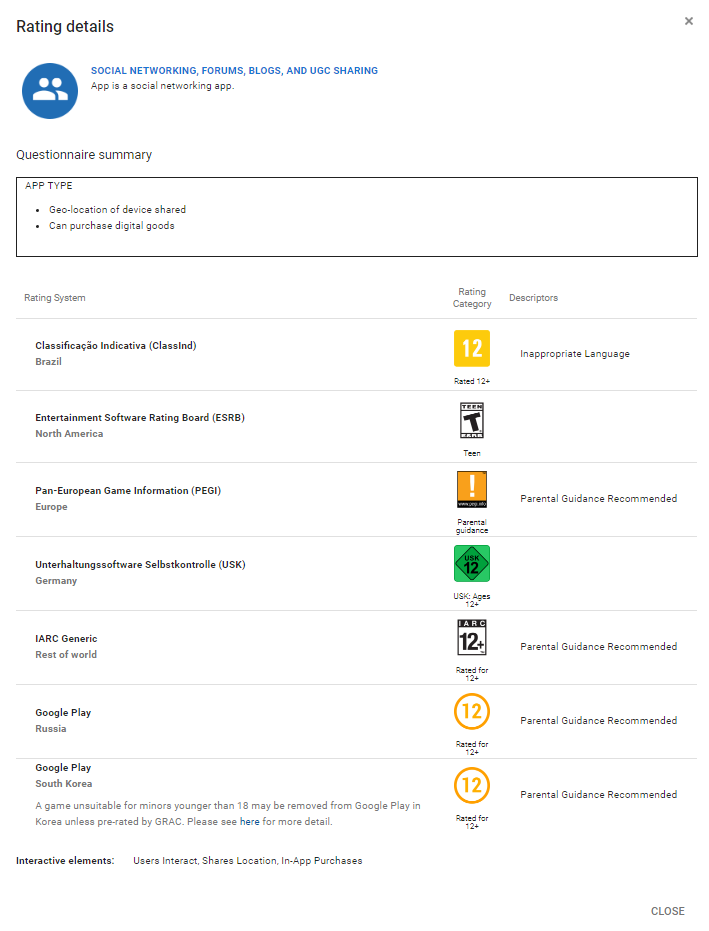Click the Inappropriate Language descriptor text
The image size is (709, 931).
[x=575, y=354]
